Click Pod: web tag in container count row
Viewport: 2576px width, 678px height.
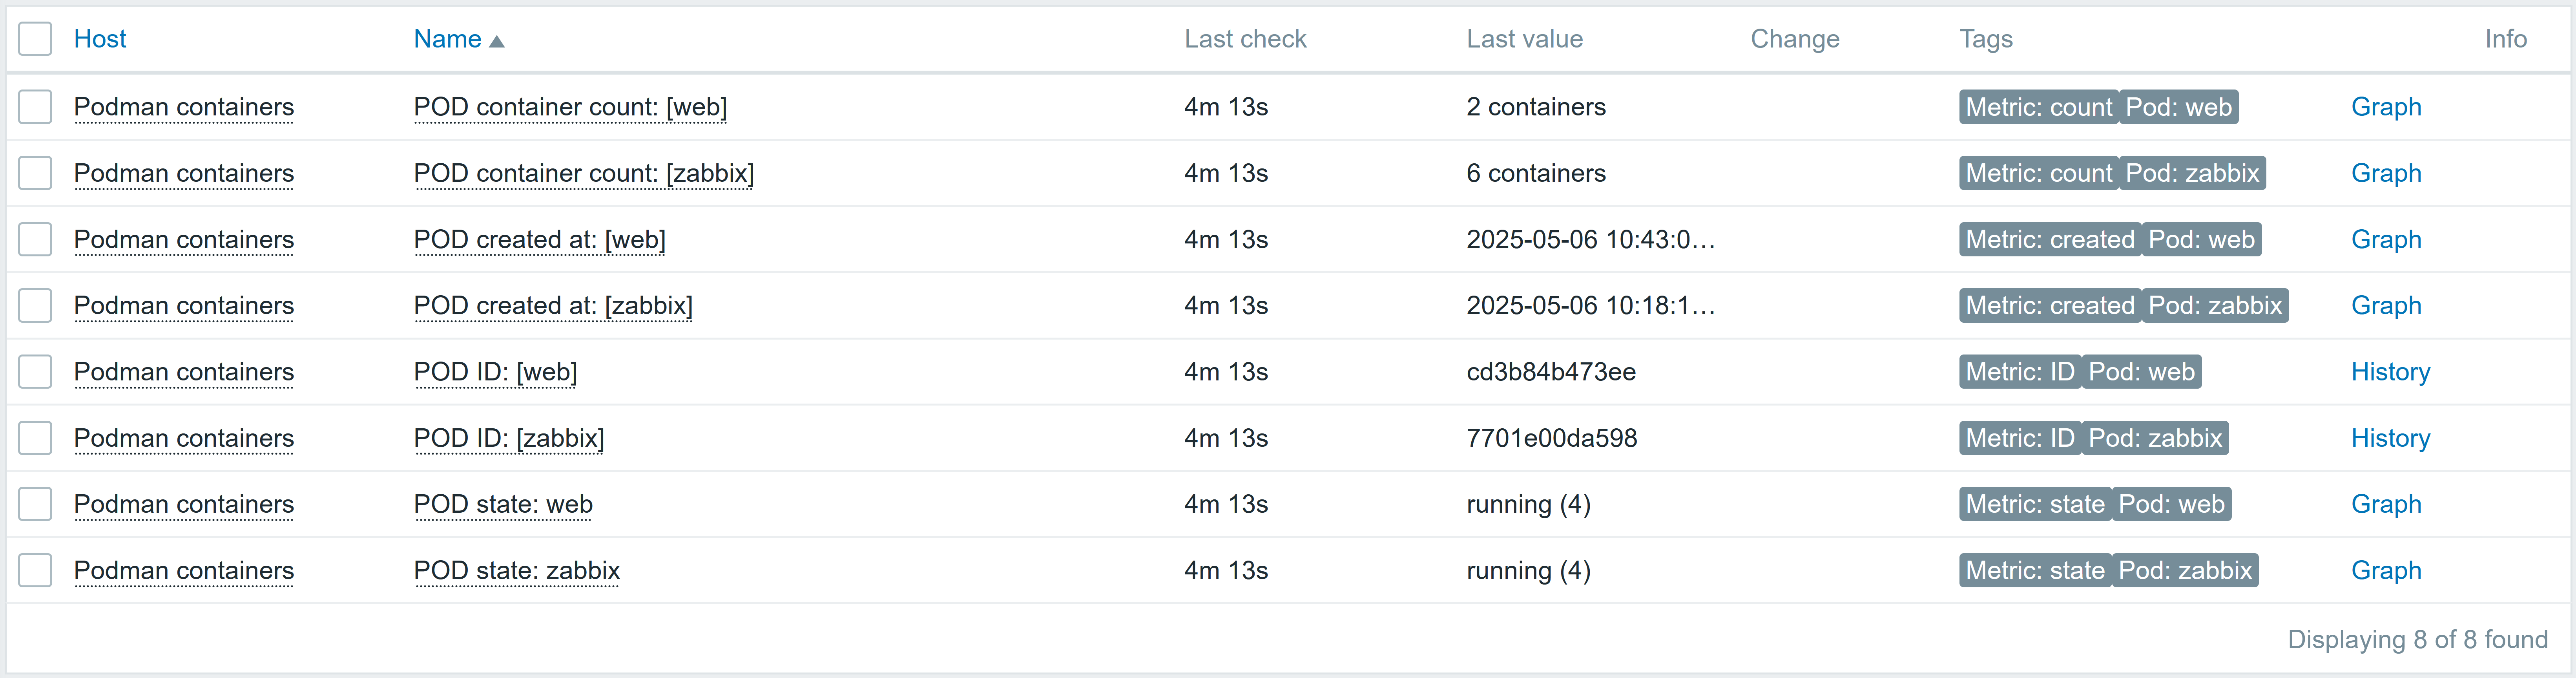2179,107
